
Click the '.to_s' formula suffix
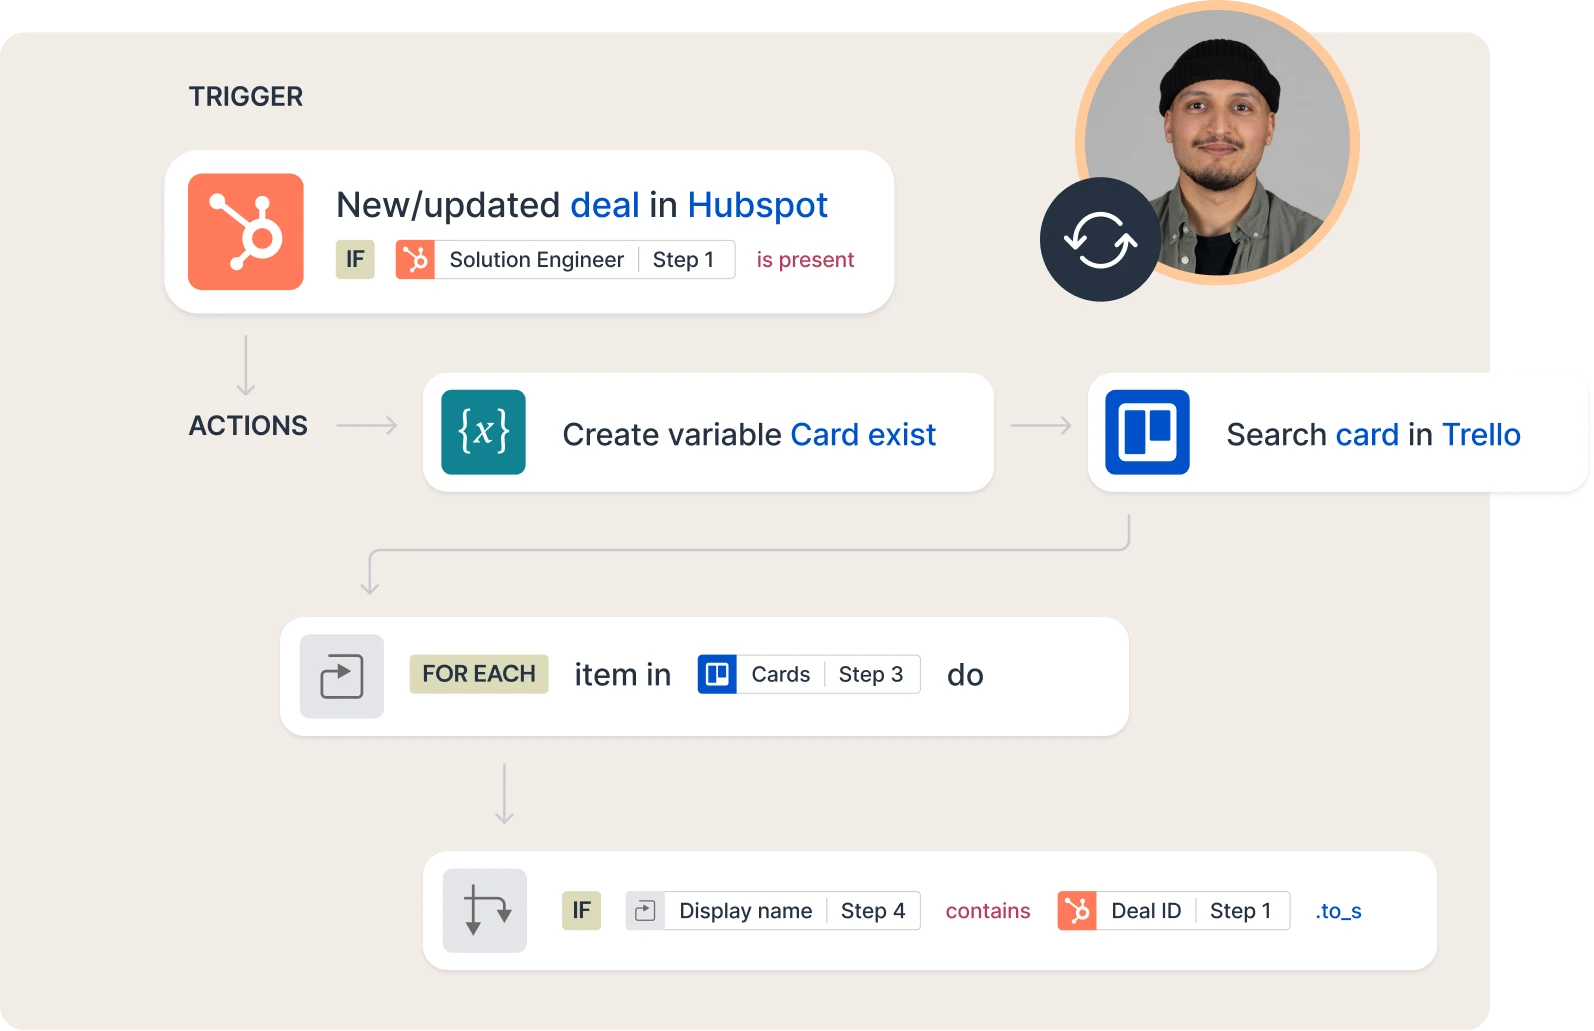coord(1338,911)
